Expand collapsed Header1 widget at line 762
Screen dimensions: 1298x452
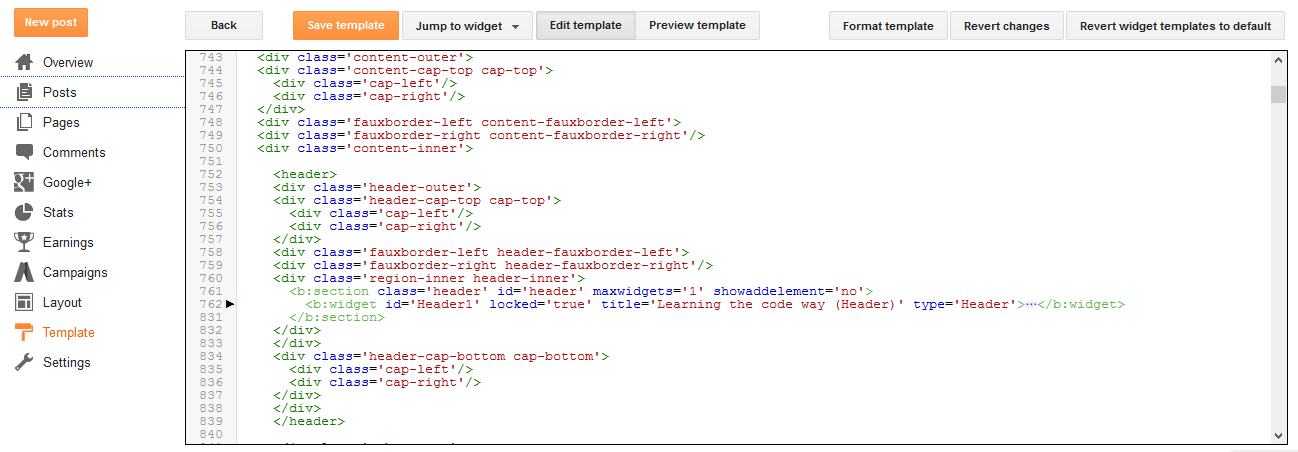[x=230, y=303]
